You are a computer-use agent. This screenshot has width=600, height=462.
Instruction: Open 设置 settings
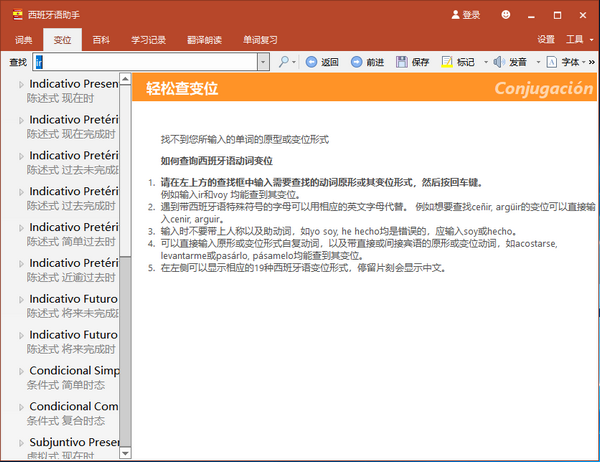coord(545,40)
